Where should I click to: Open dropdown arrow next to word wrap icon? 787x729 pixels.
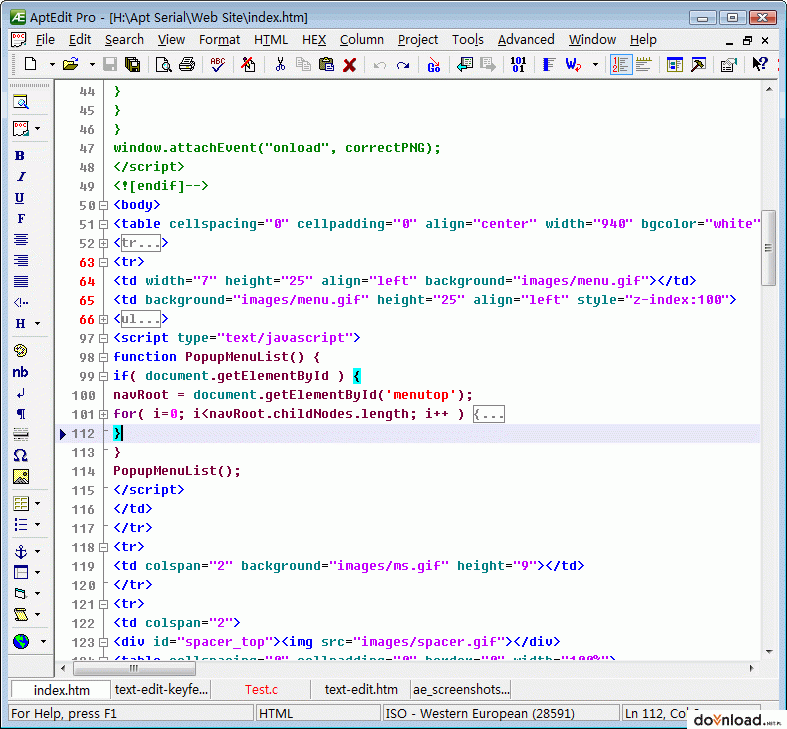point(595,64)
